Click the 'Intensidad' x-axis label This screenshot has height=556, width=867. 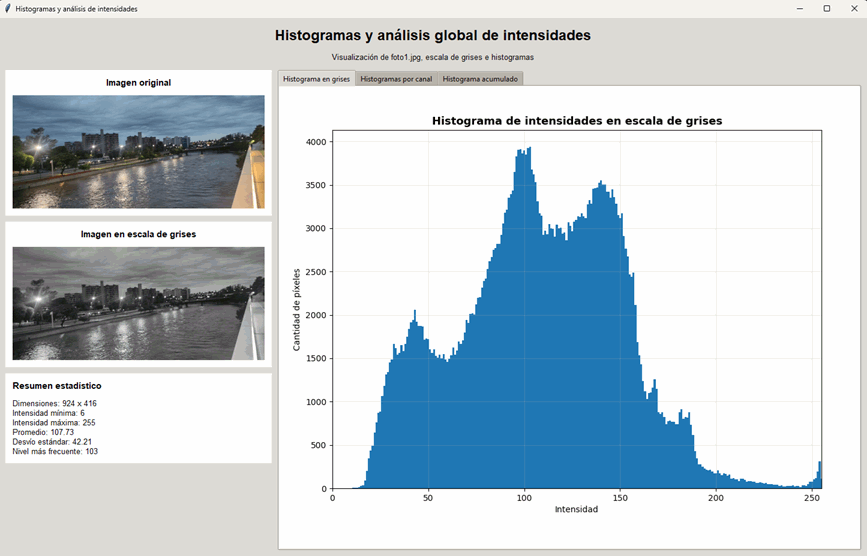tap(576, 509)
